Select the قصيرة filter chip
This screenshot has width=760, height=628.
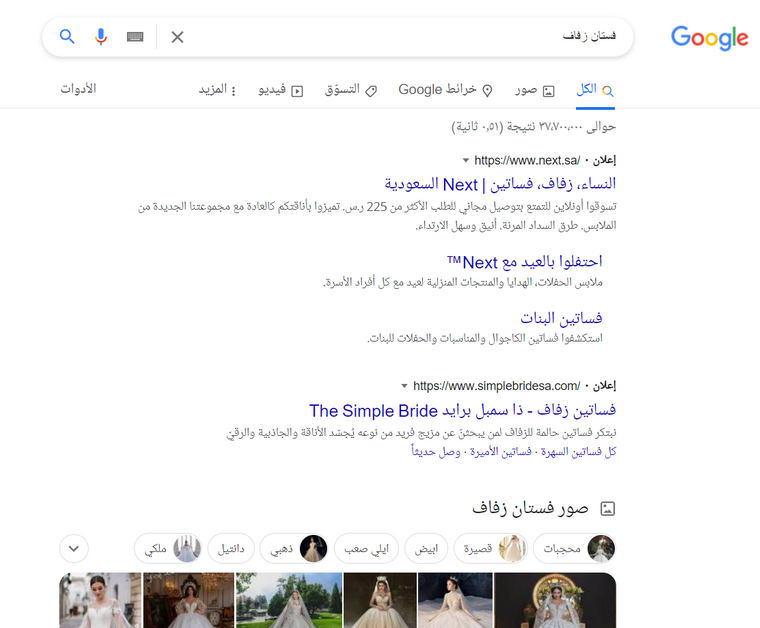pyautogui.click(x=491, y=549)
